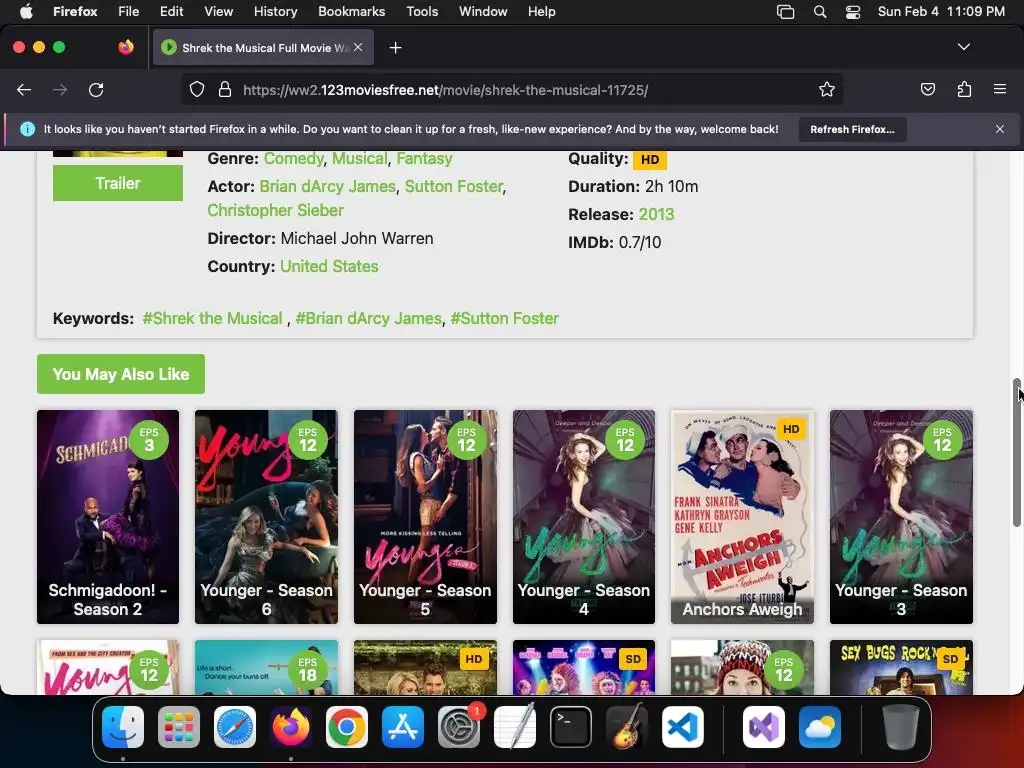Viewport: 1024px width, 768px height.
Task: Open the View menu
Action: click(218, 11)
